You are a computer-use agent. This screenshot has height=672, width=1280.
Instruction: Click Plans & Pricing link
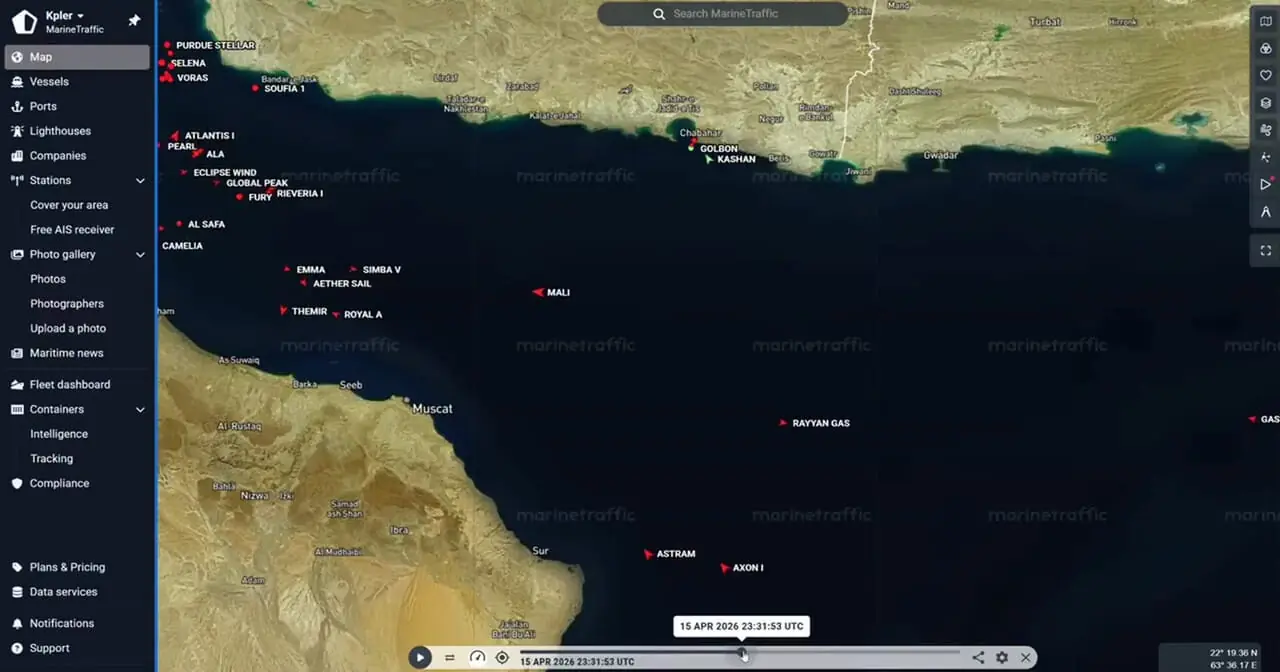pos(67,567)
